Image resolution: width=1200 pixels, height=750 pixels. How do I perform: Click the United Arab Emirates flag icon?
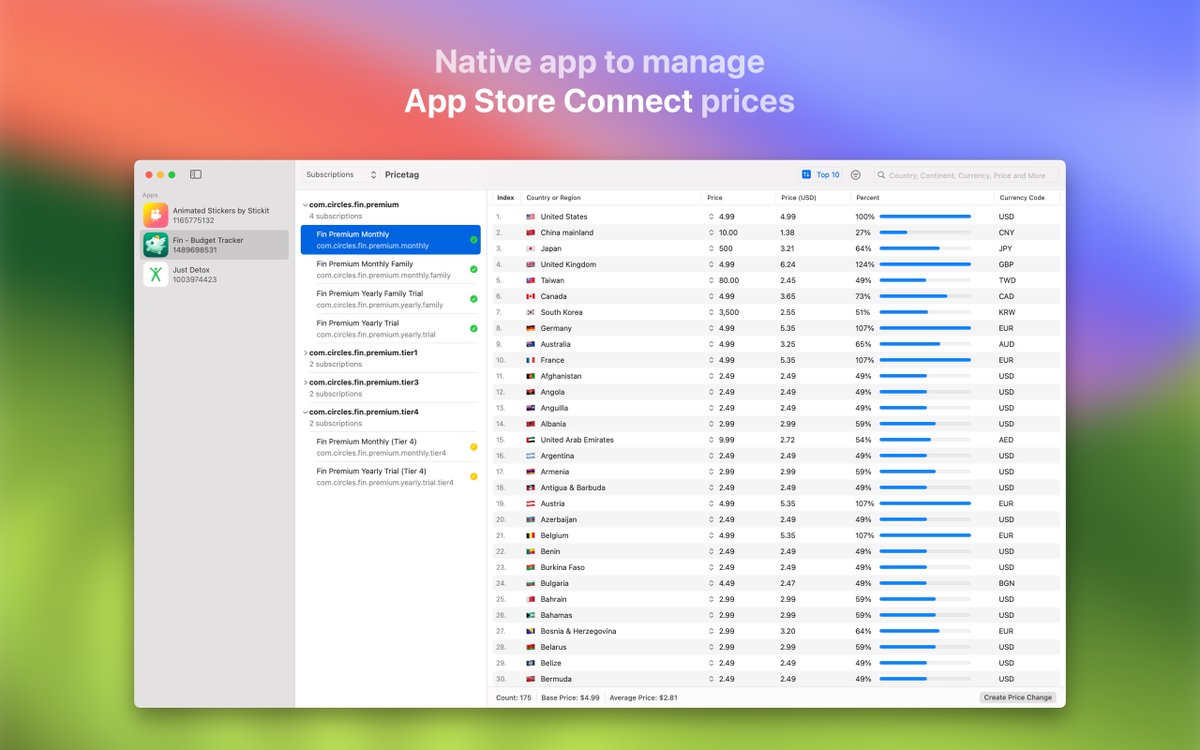pyautogui.click(x=531, y=440)
